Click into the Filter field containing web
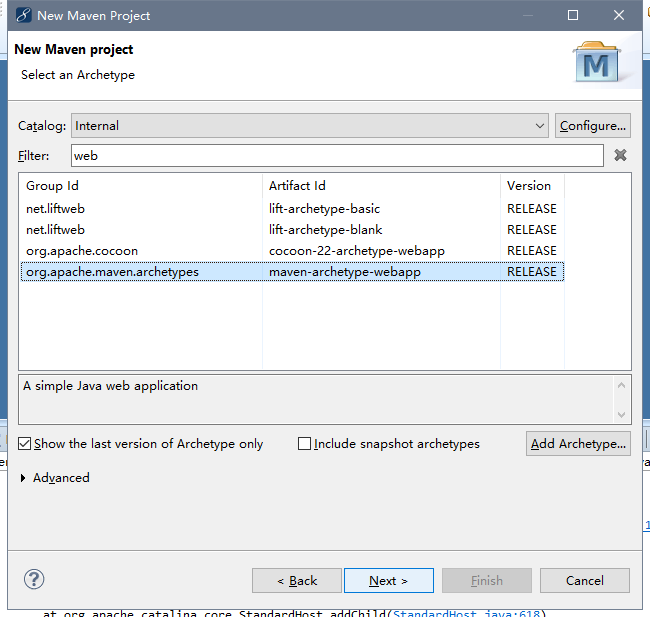The height and width of the screenshot is (617, 650). [337, 155]
